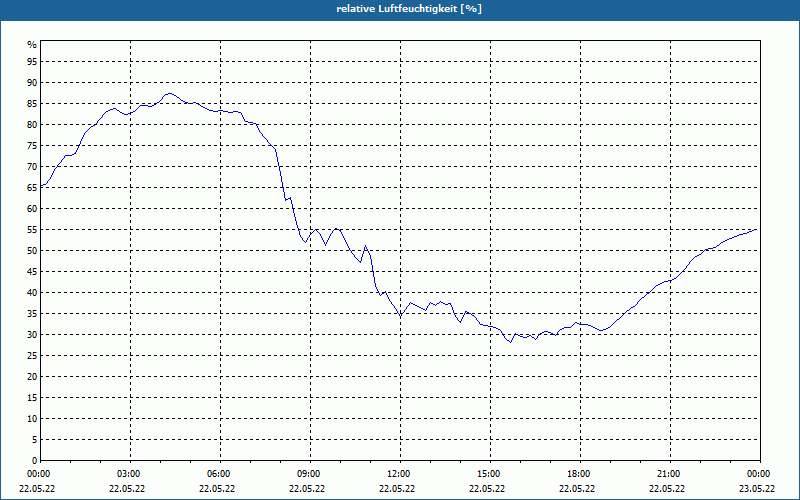
Task: Pick the "21:00" time tick
Action: [670, 474]
